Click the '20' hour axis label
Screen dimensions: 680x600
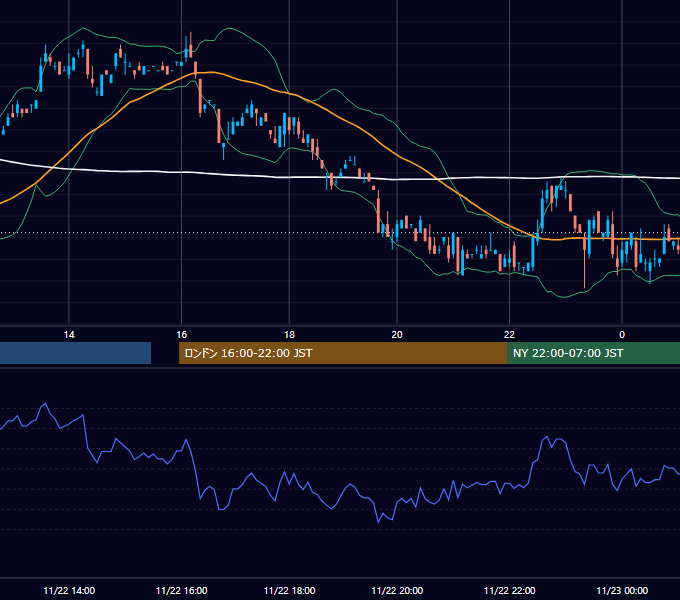(397, 335)
